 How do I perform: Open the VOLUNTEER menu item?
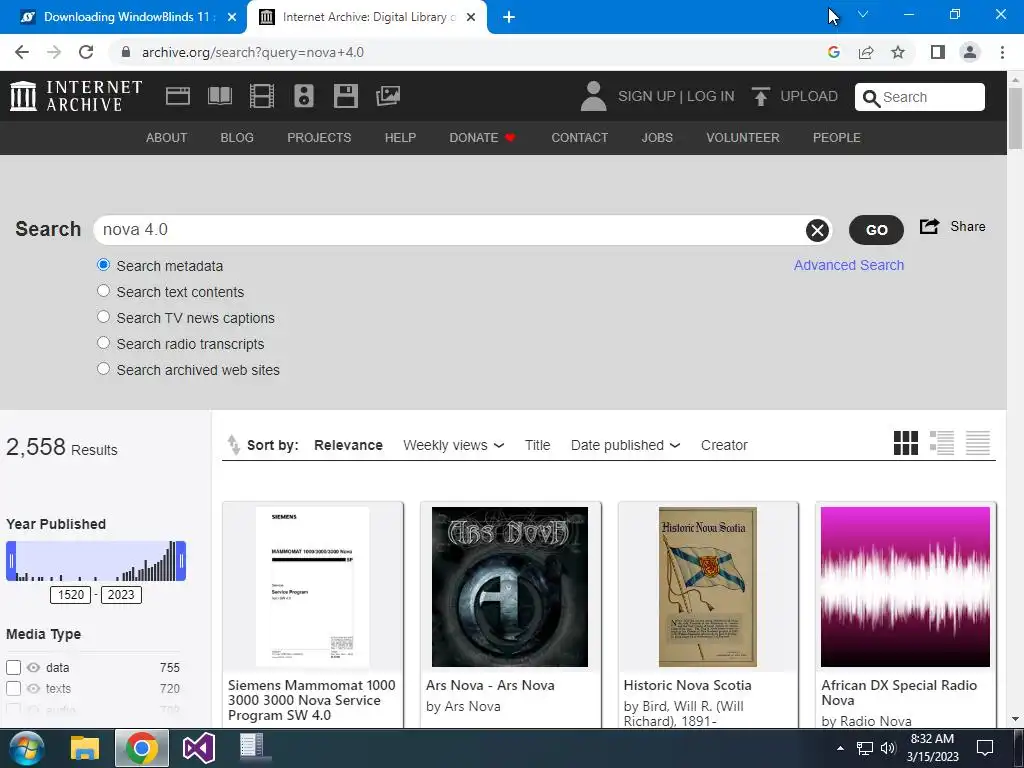743,138
